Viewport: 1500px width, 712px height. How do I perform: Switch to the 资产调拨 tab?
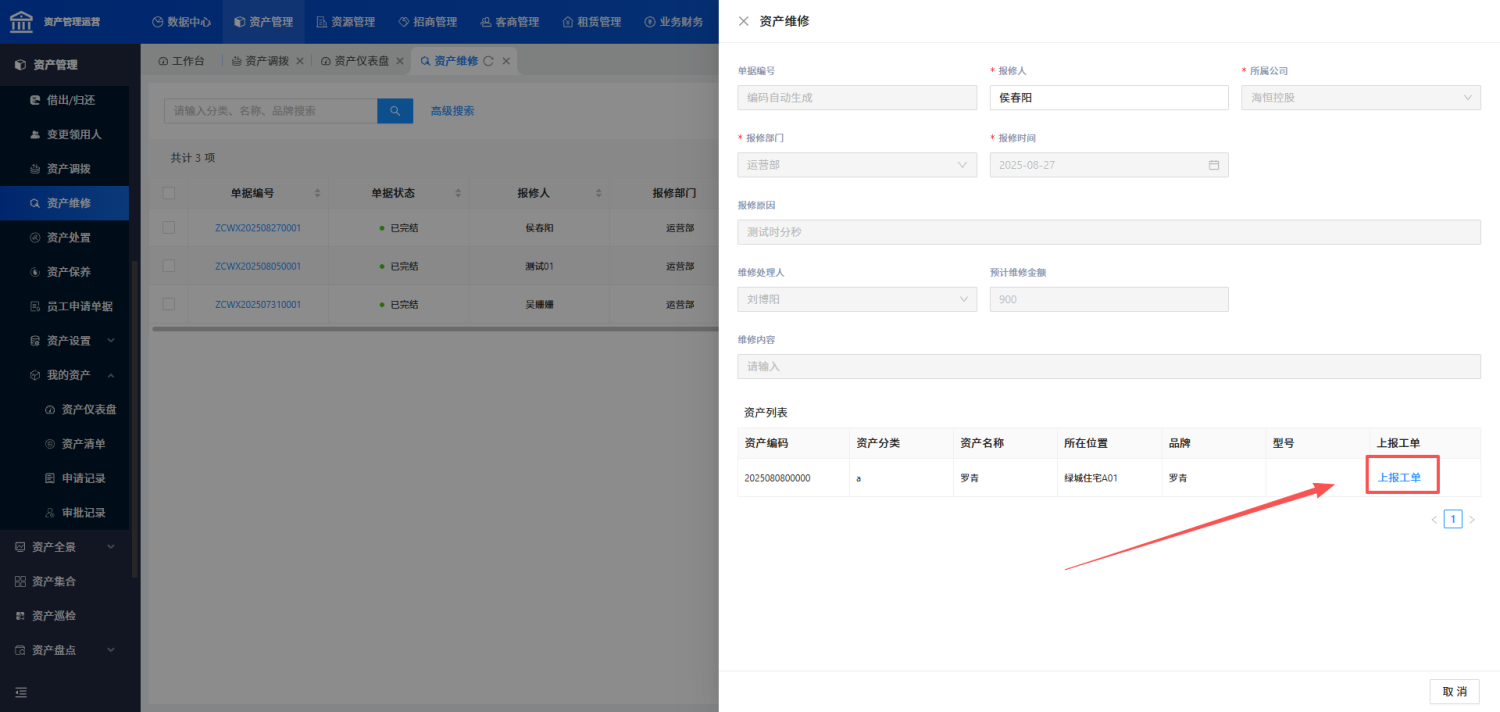coord(260,61)
